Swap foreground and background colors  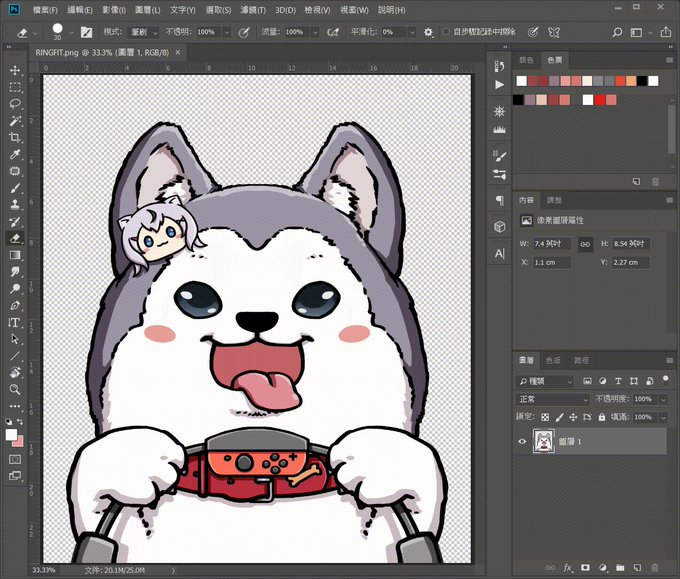pos(20,421)
